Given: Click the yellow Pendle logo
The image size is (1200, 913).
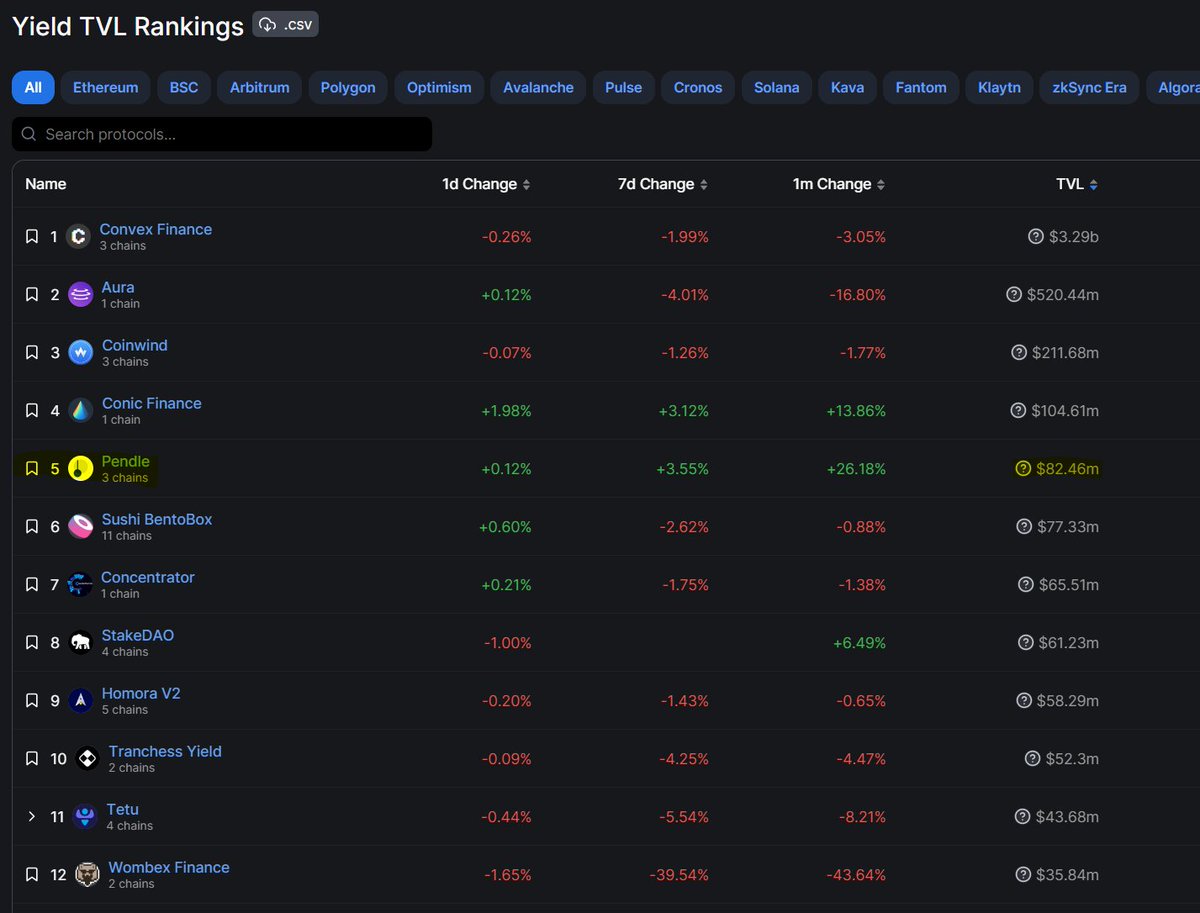Looking at the screenshot, I should tap(81, 469).
